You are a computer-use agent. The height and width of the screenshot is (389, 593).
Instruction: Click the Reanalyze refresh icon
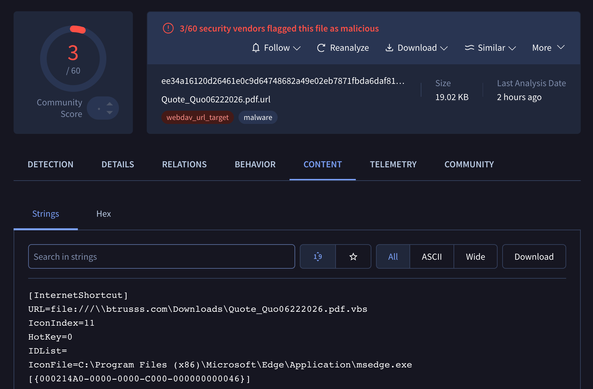[321, 48]
